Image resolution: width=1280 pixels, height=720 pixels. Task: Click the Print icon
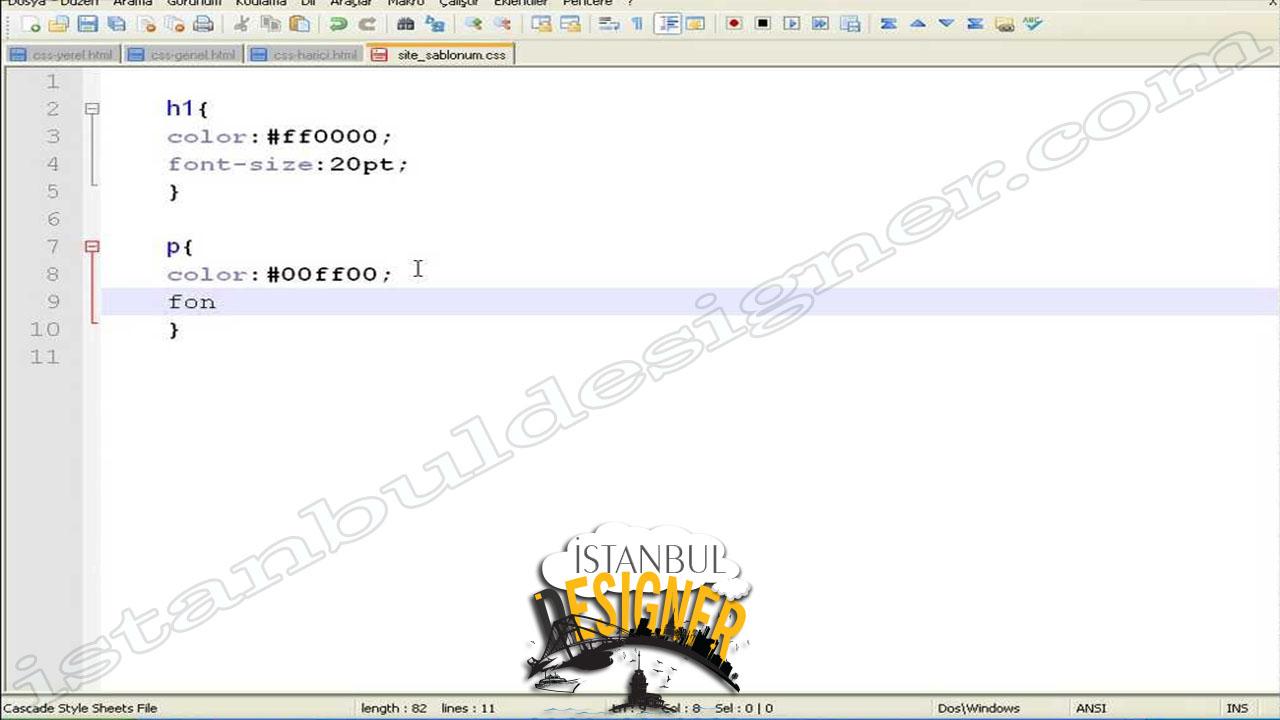coord(204,24)
